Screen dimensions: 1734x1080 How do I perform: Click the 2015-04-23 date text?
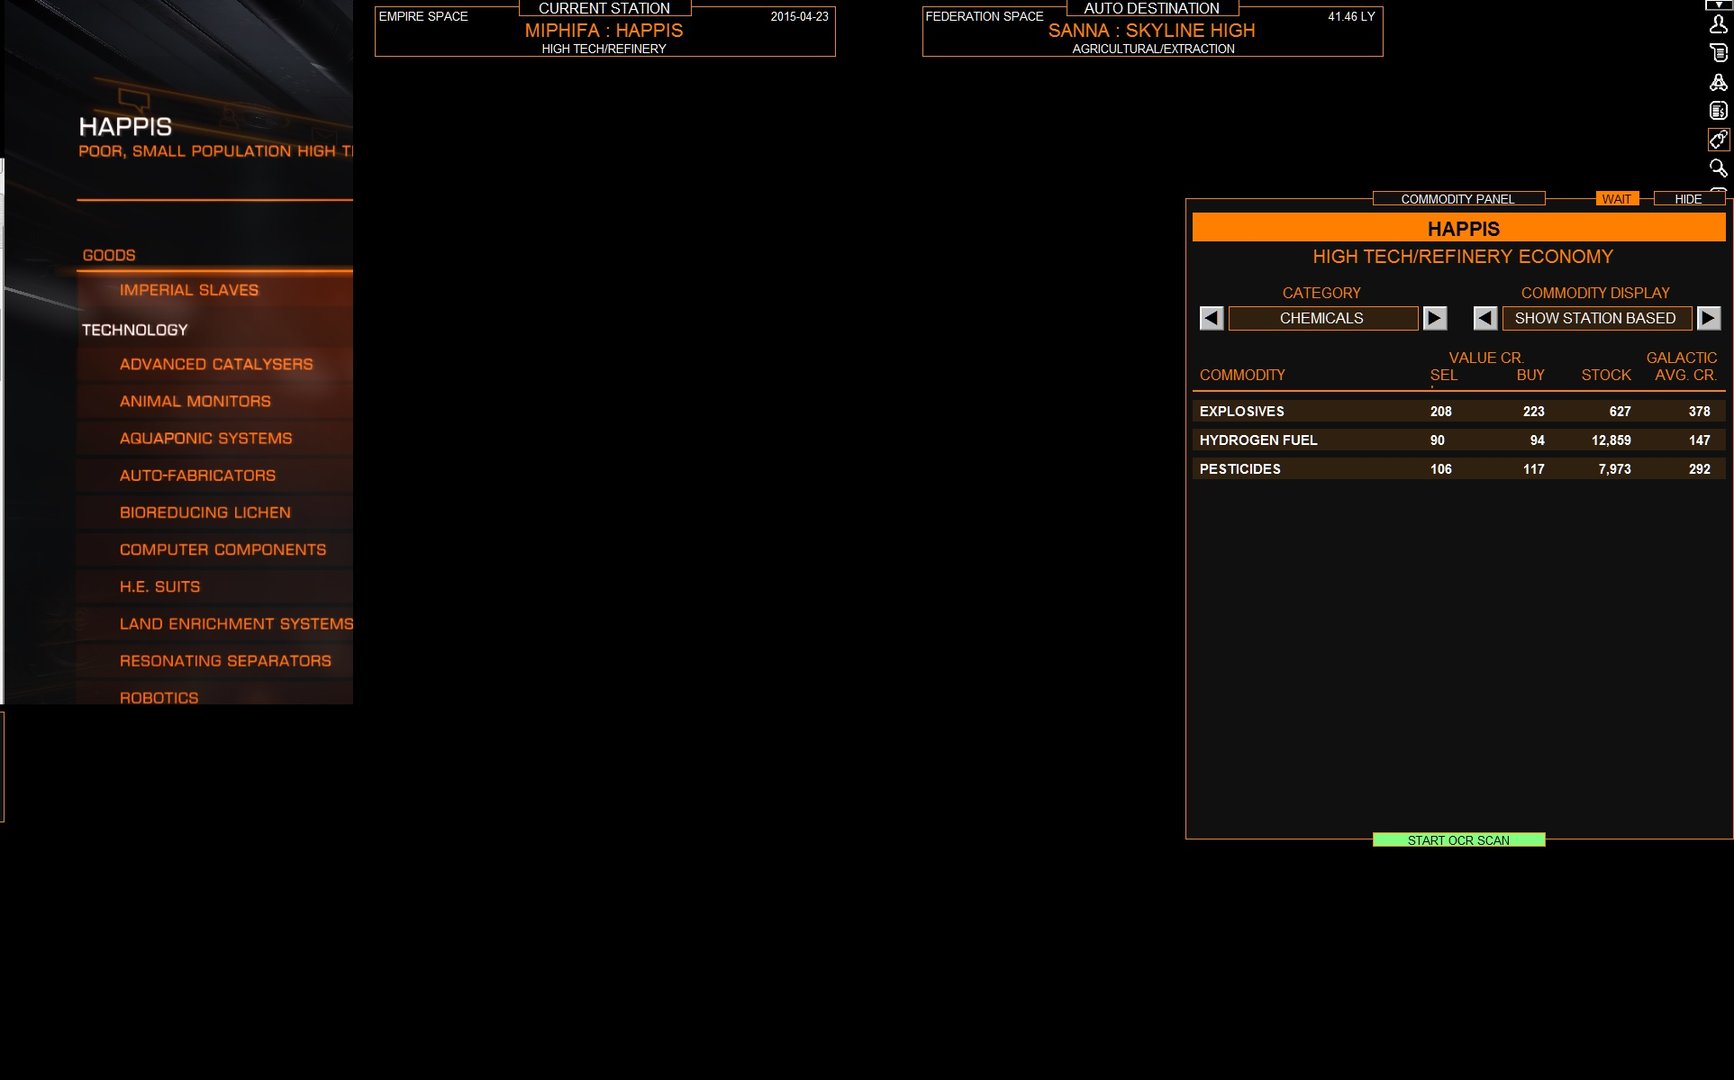pos(799,16)
